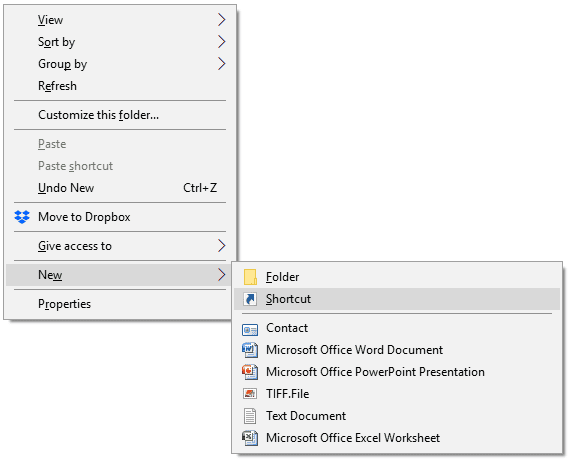Image resolution: width=570 pixels, height=463 pixels.
Task: Click the Contact card icon
Action: coord(250,330)
